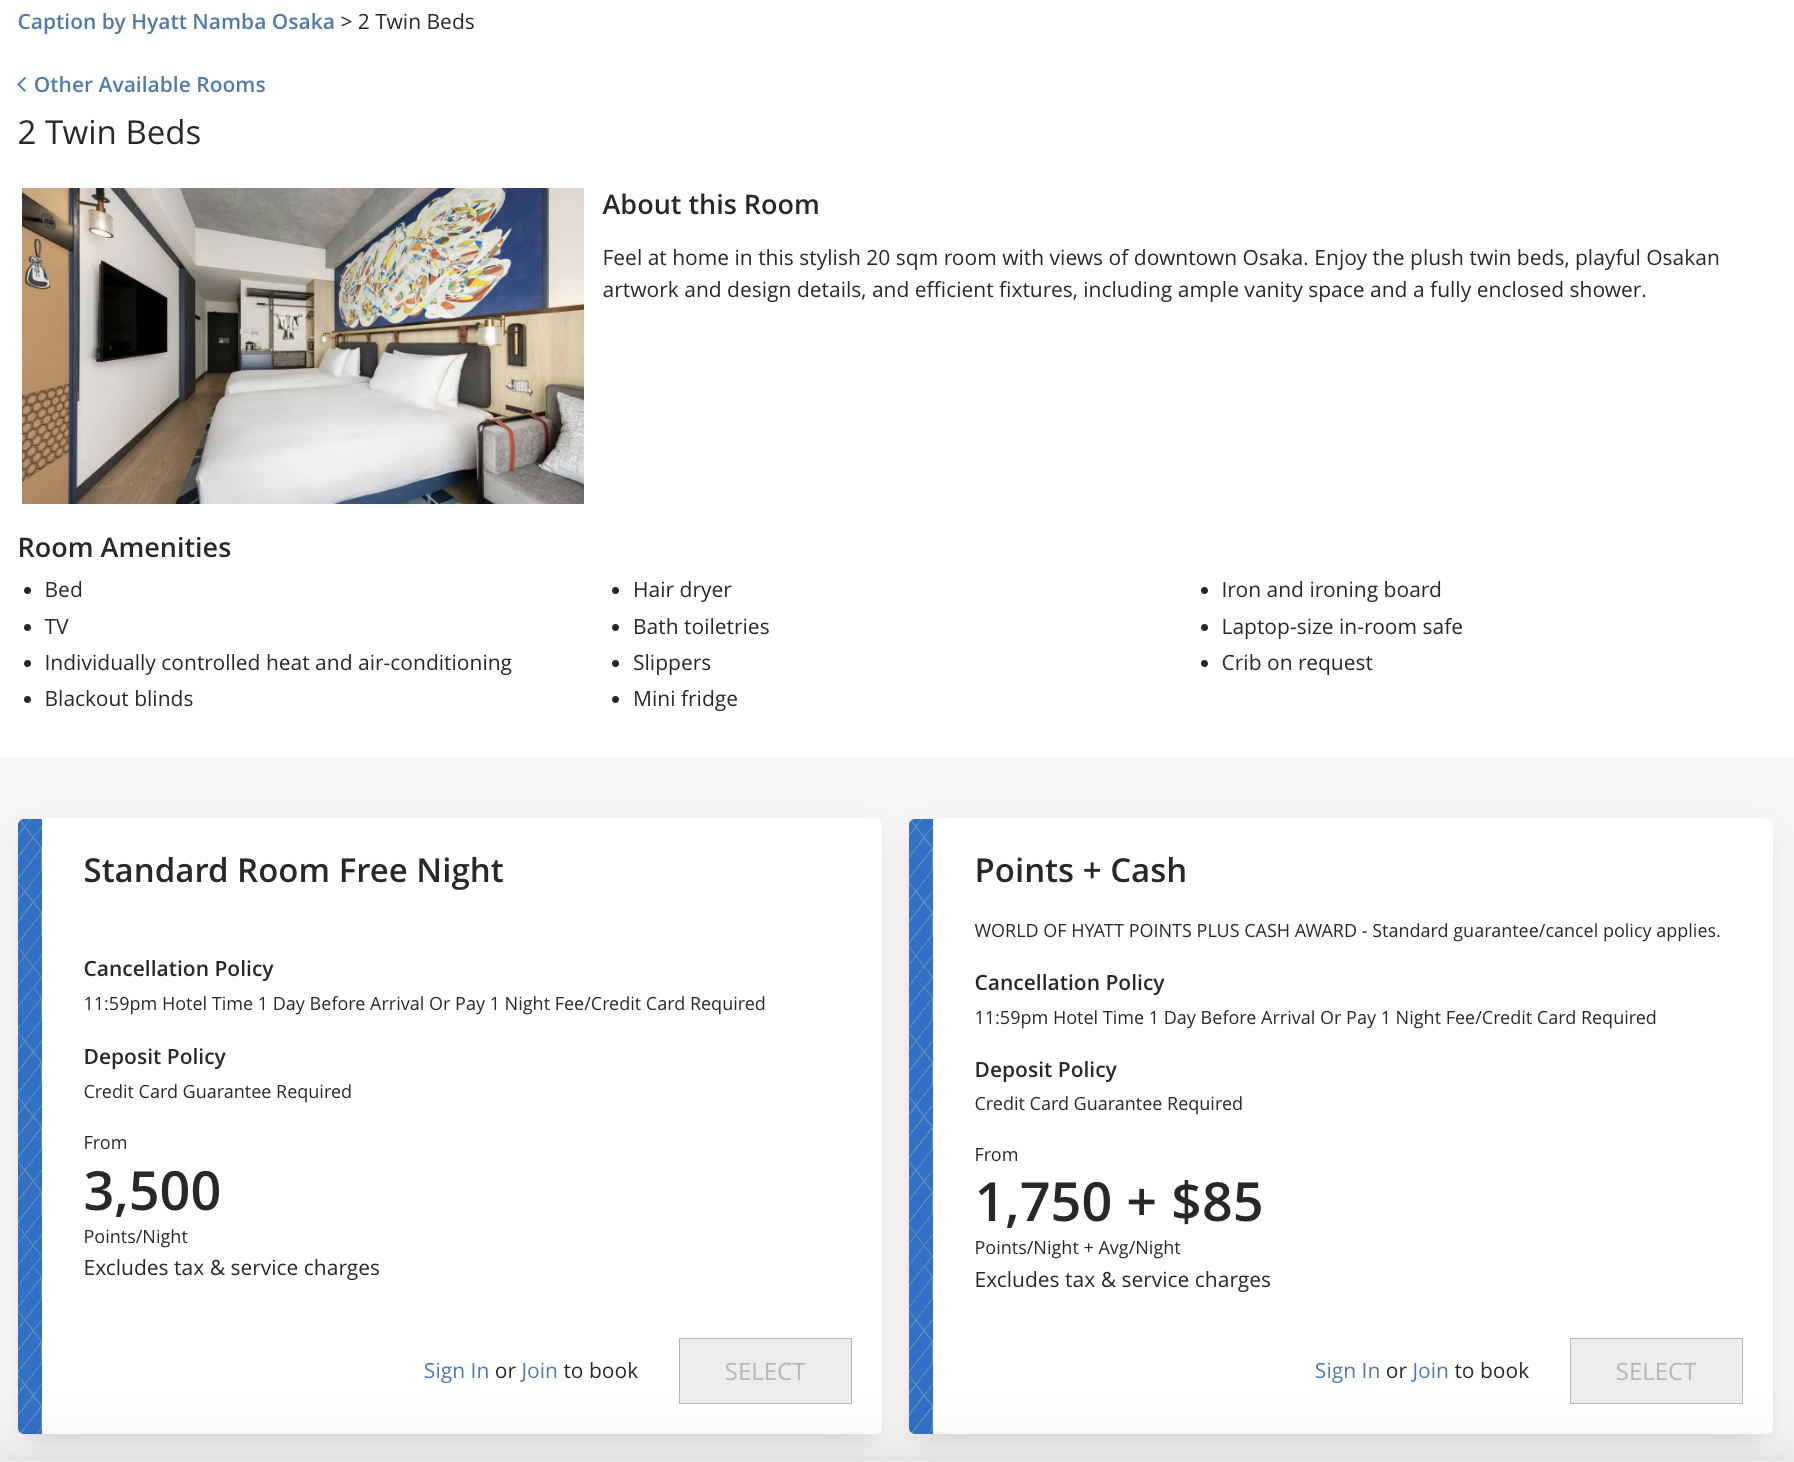Click Join in Standard Room Free Night card
Image resolution: width=1794 pixels, height=1462 pixels.
click(x=539, y=1371)
